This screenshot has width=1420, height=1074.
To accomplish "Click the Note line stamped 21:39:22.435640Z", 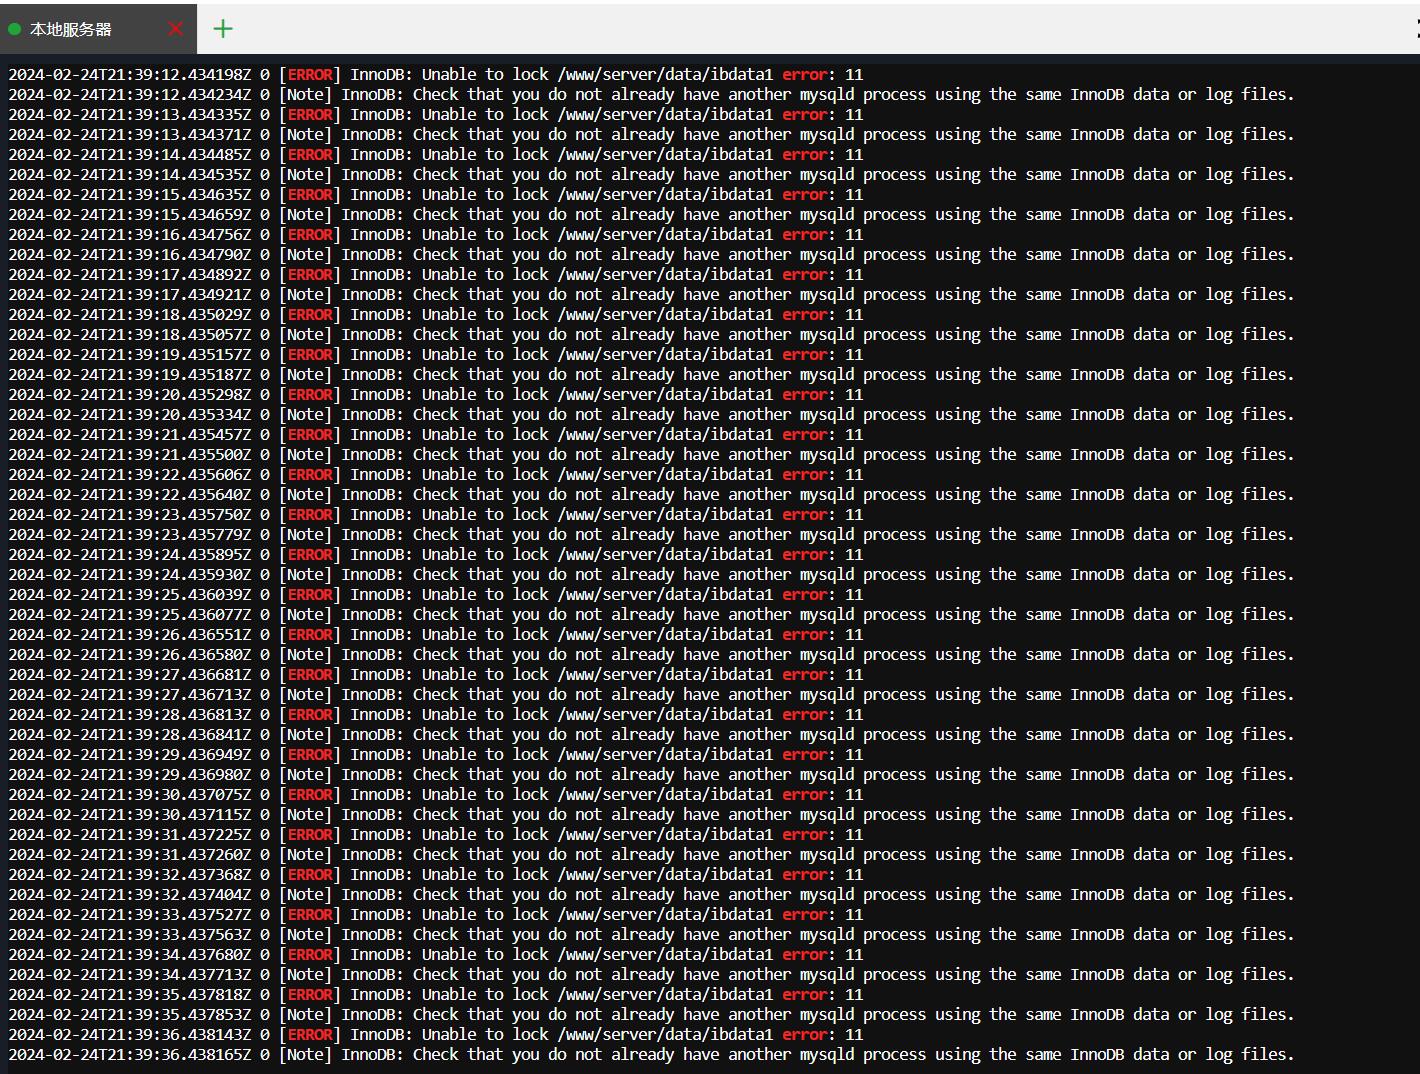I will [x=651, y=494].
